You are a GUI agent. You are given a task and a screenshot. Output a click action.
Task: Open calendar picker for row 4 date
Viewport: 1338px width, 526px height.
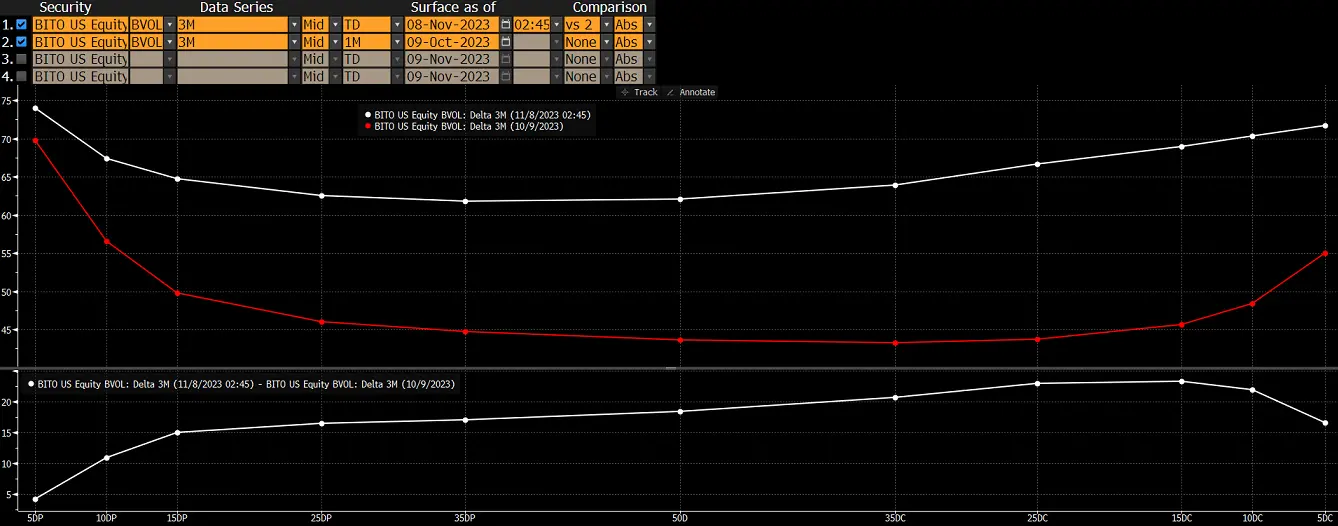(506, 76)
